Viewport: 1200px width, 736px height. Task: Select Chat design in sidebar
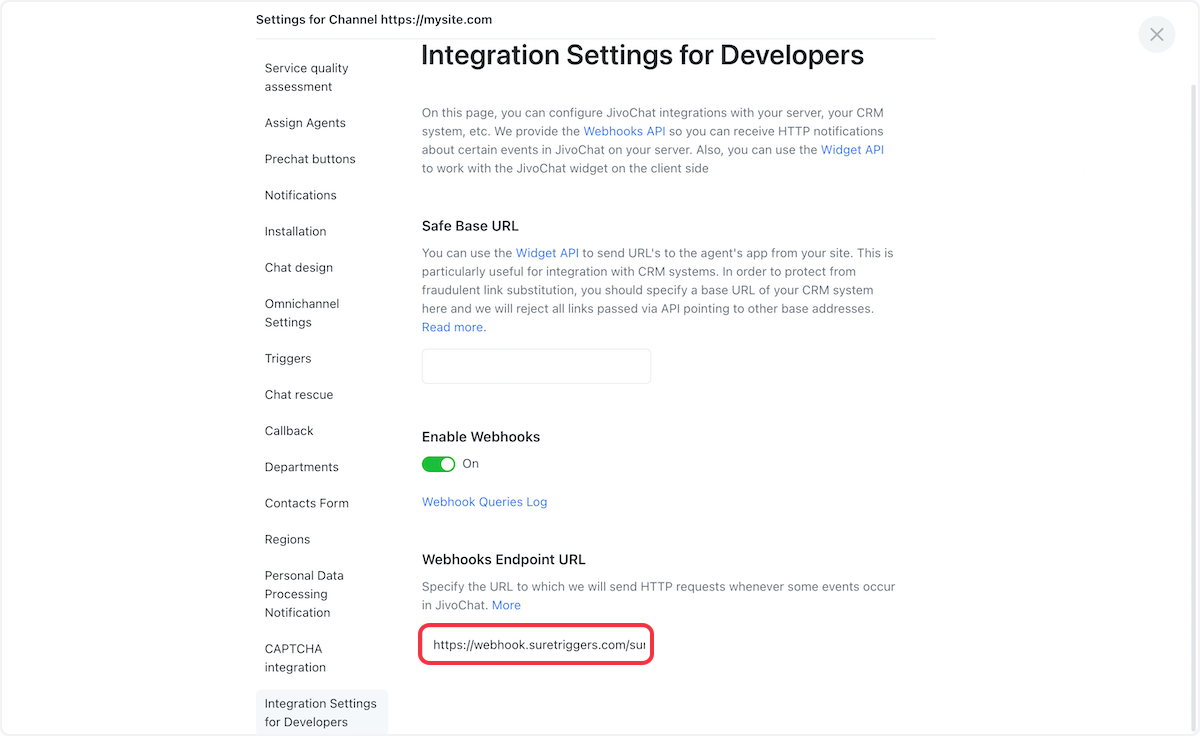pyautogui.click(x=299, y=268)
